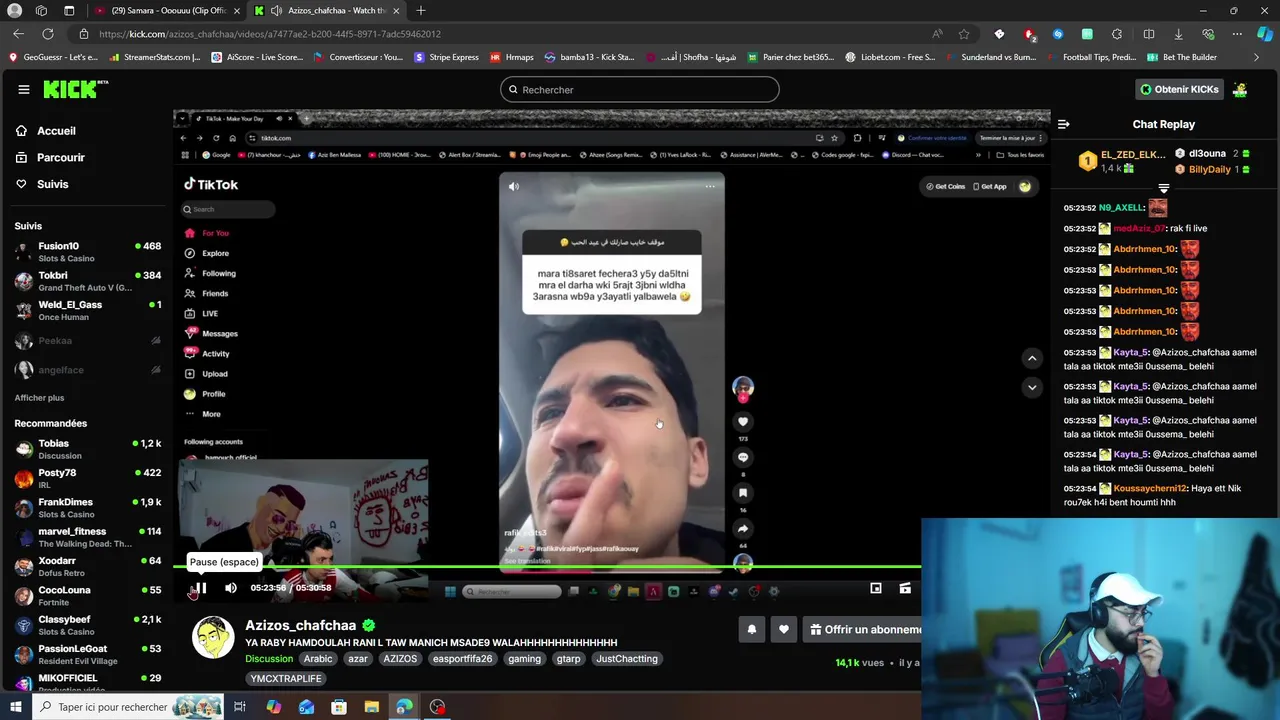Viewport: 1280px width, 720px height.
Task: Close the Samara YouTube tab
Action: (237, 10)
